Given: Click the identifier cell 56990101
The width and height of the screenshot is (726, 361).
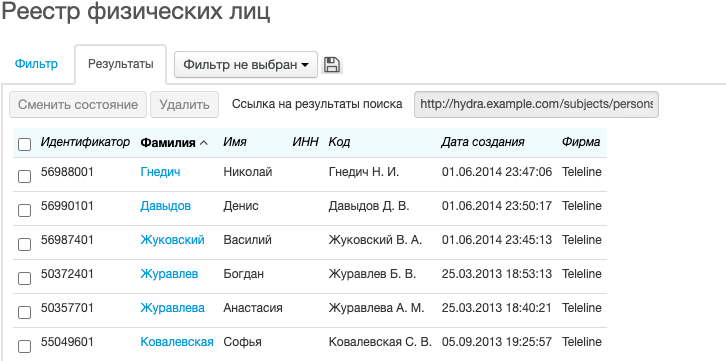Looking at the screenshot, I should click(67, 206).
